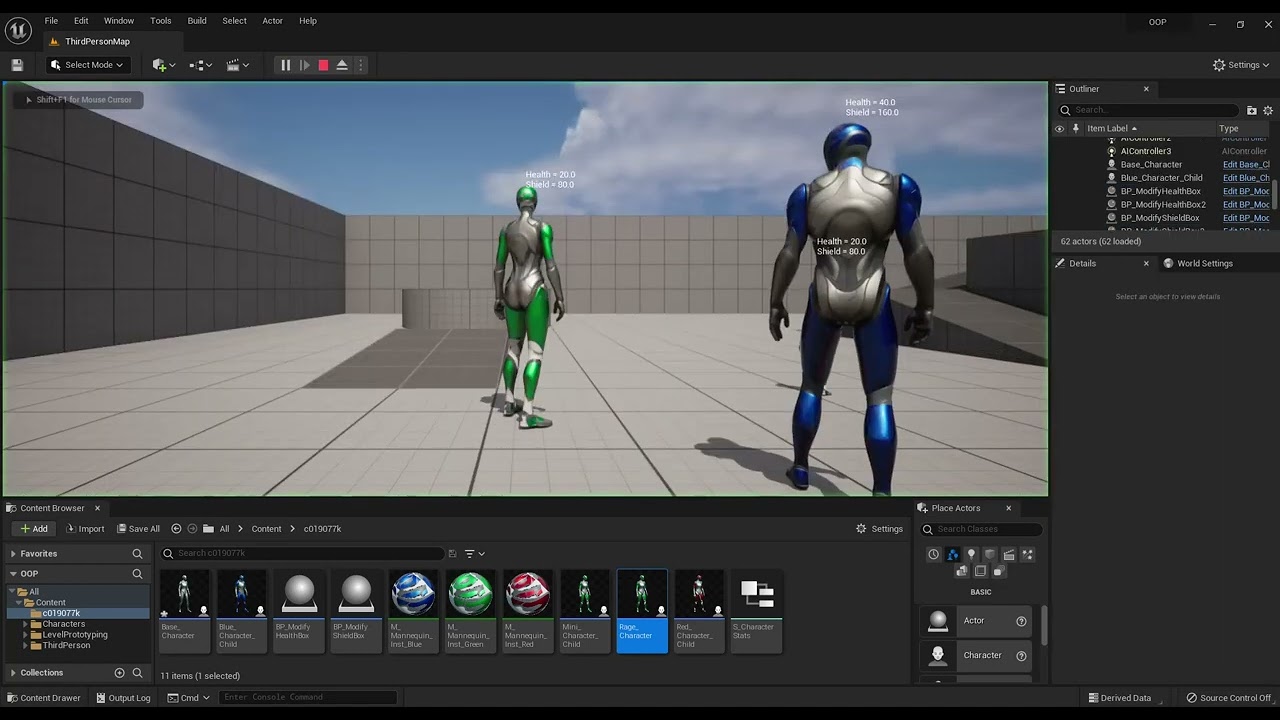Click the Import button in Content Browser
1280x720 pixels.
click(x=85, y=529)
